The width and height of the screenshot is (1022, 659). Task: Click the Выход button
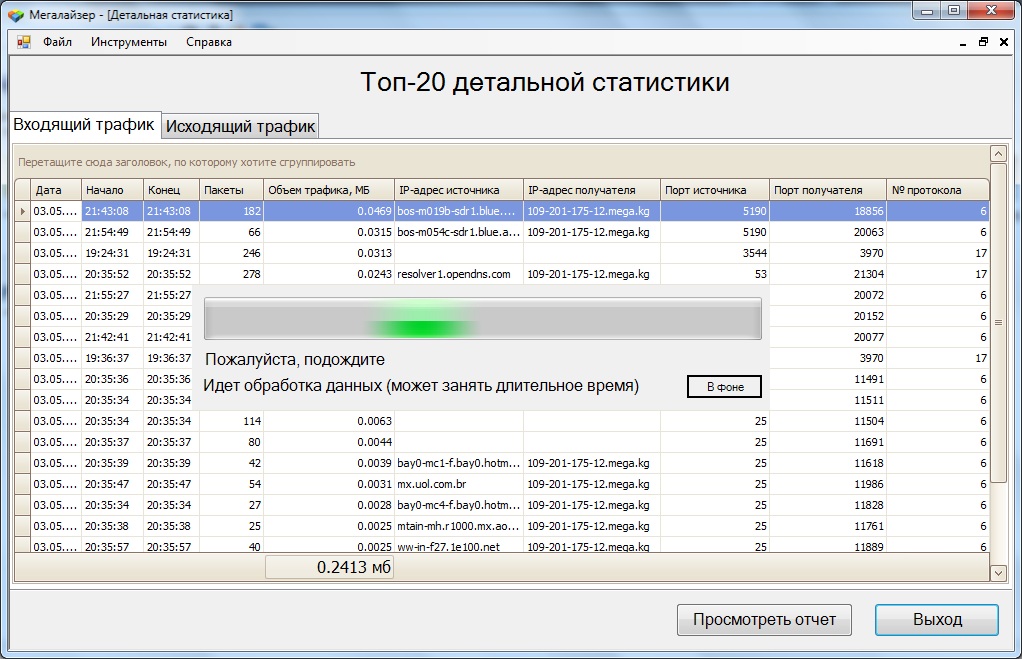tap(937, 619)
